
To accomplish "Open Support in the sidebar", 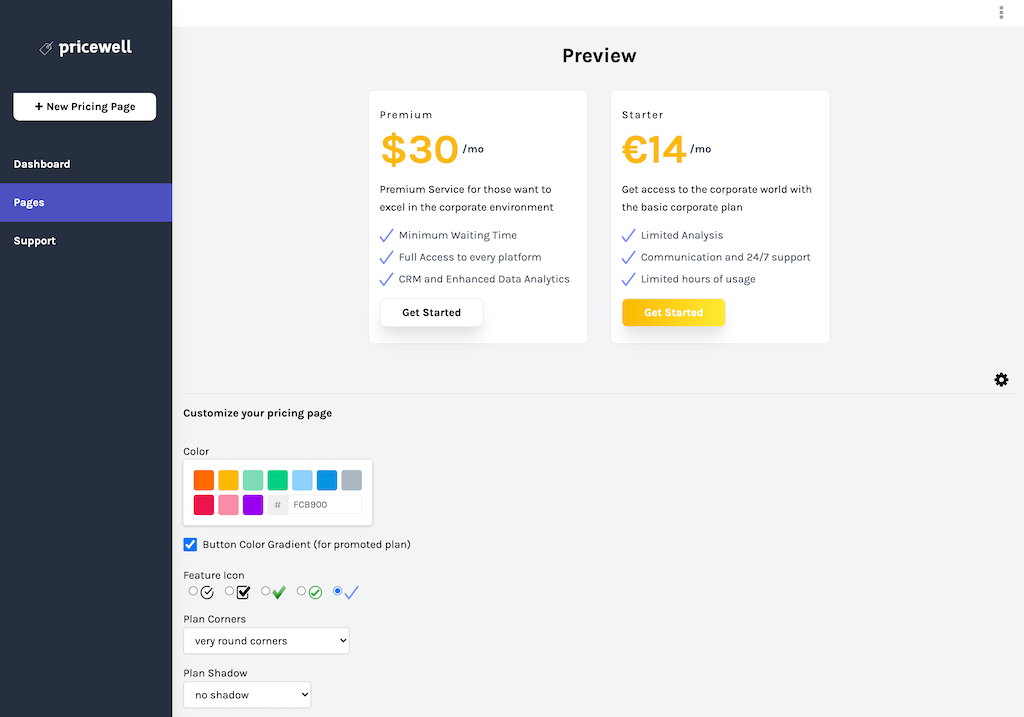I will pyautogui.click(x=35, y=241).
